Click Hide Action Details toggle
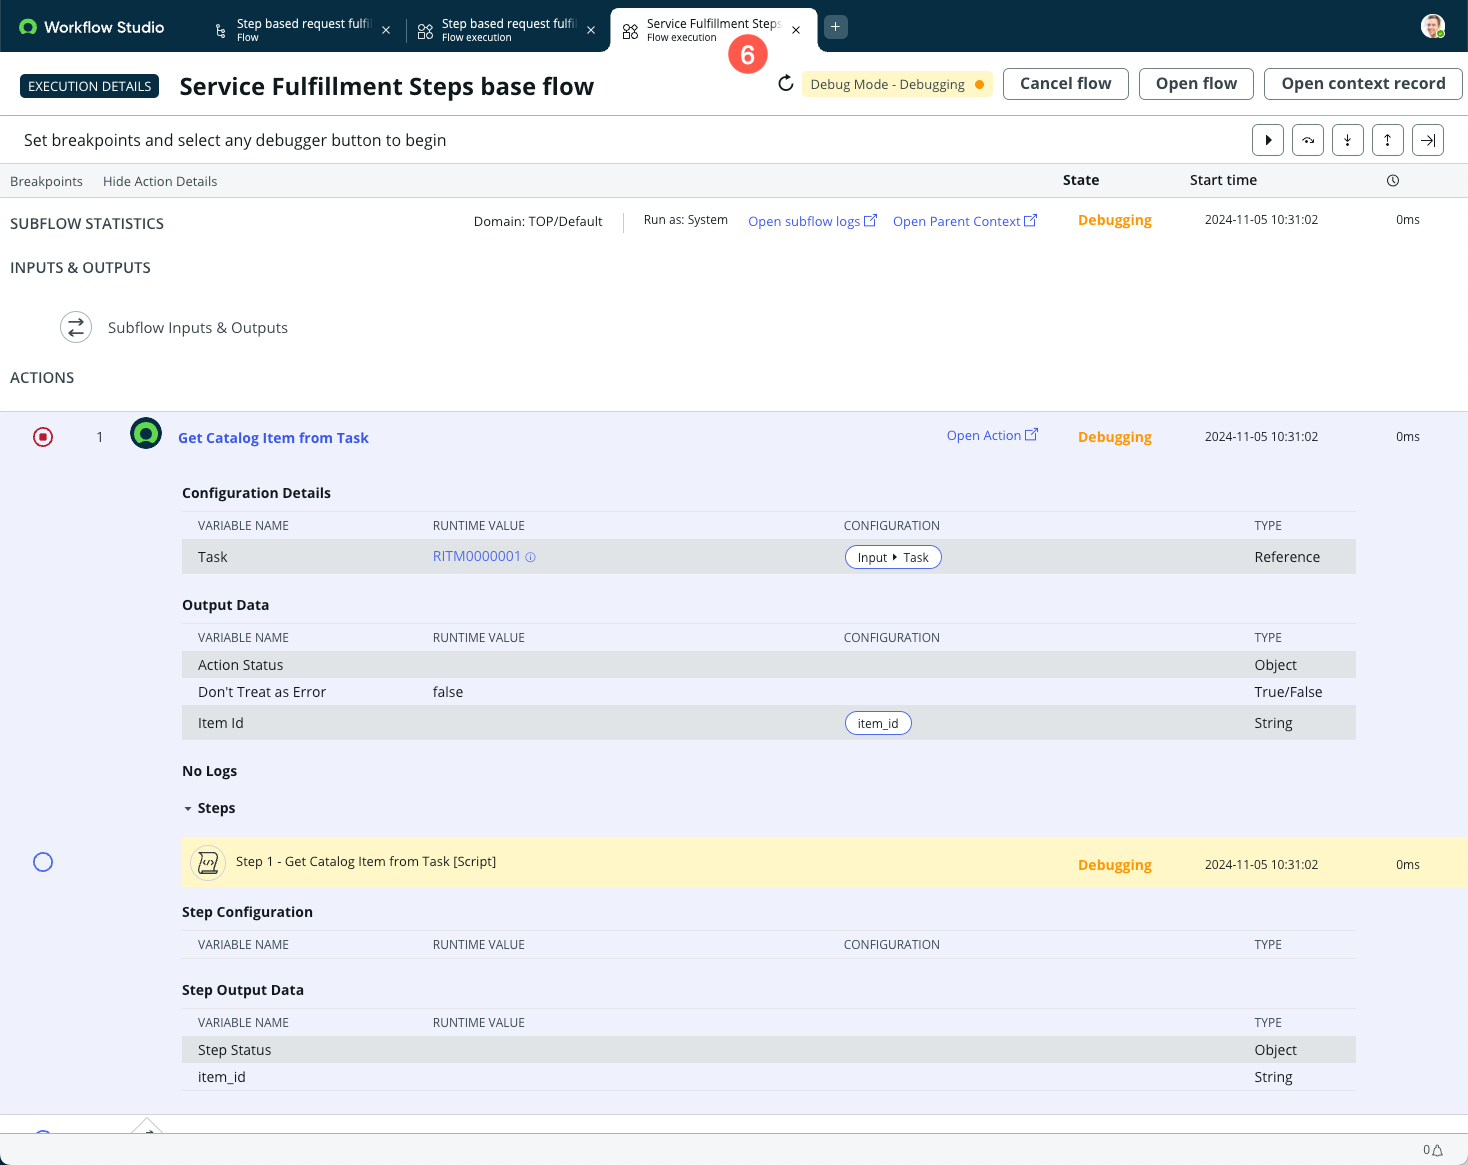 coord(160,181)
